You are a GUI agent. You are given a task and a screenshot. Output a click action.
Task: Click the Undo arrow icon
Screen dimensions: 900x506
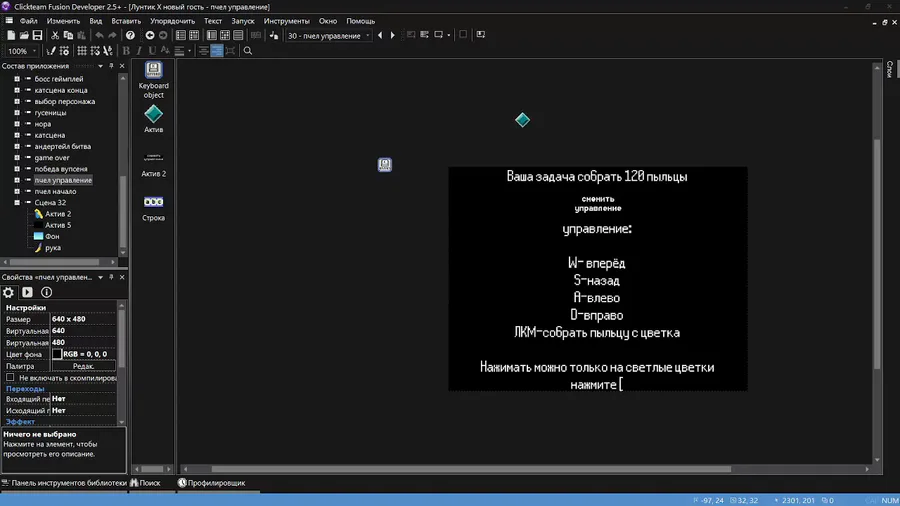[99, 36]
